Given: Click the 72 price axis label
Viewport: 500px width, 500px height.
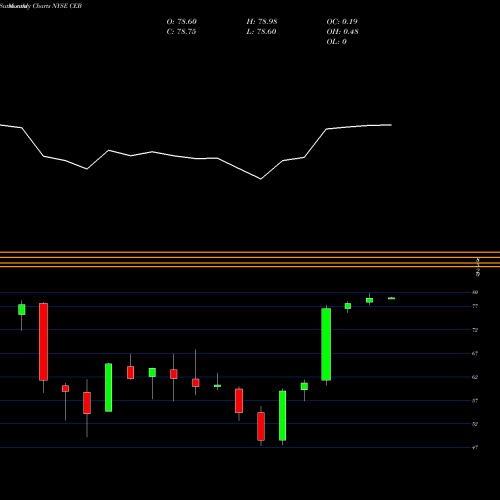Looking at the screenshot, I should [475, 330].
